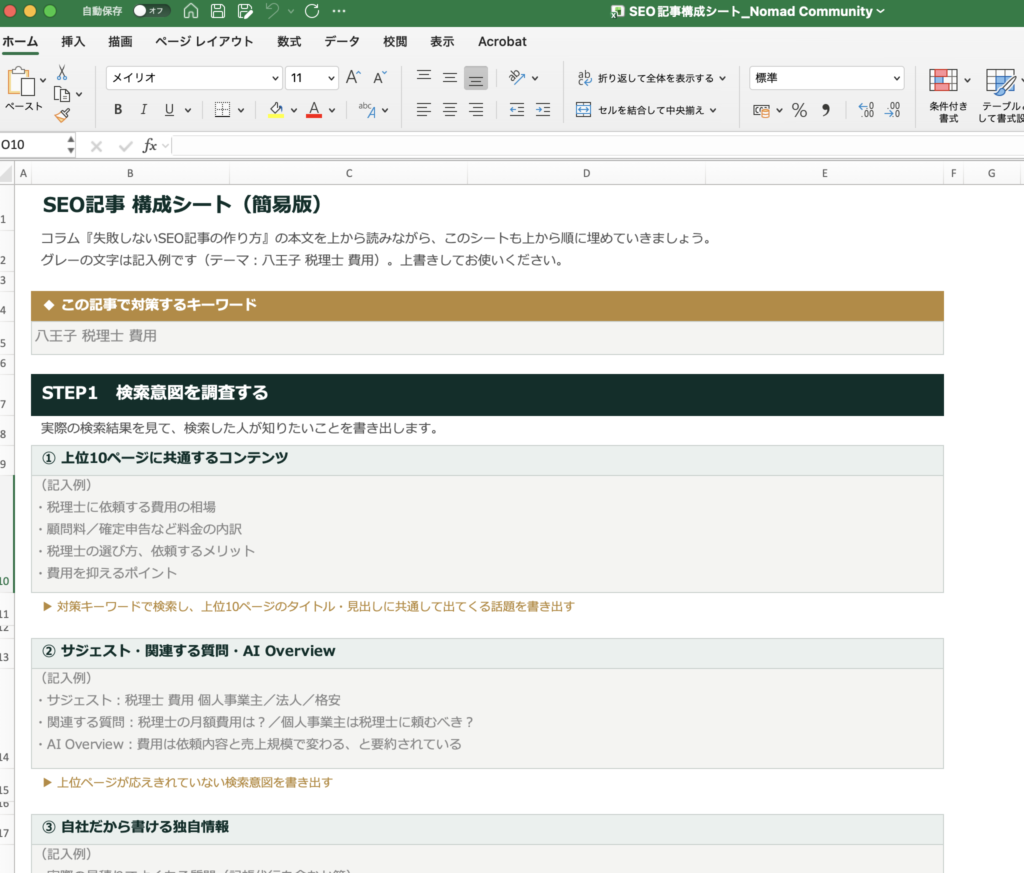Open the 校閲 tab
Screen dimensions: 1024x873
pos(395,41)
